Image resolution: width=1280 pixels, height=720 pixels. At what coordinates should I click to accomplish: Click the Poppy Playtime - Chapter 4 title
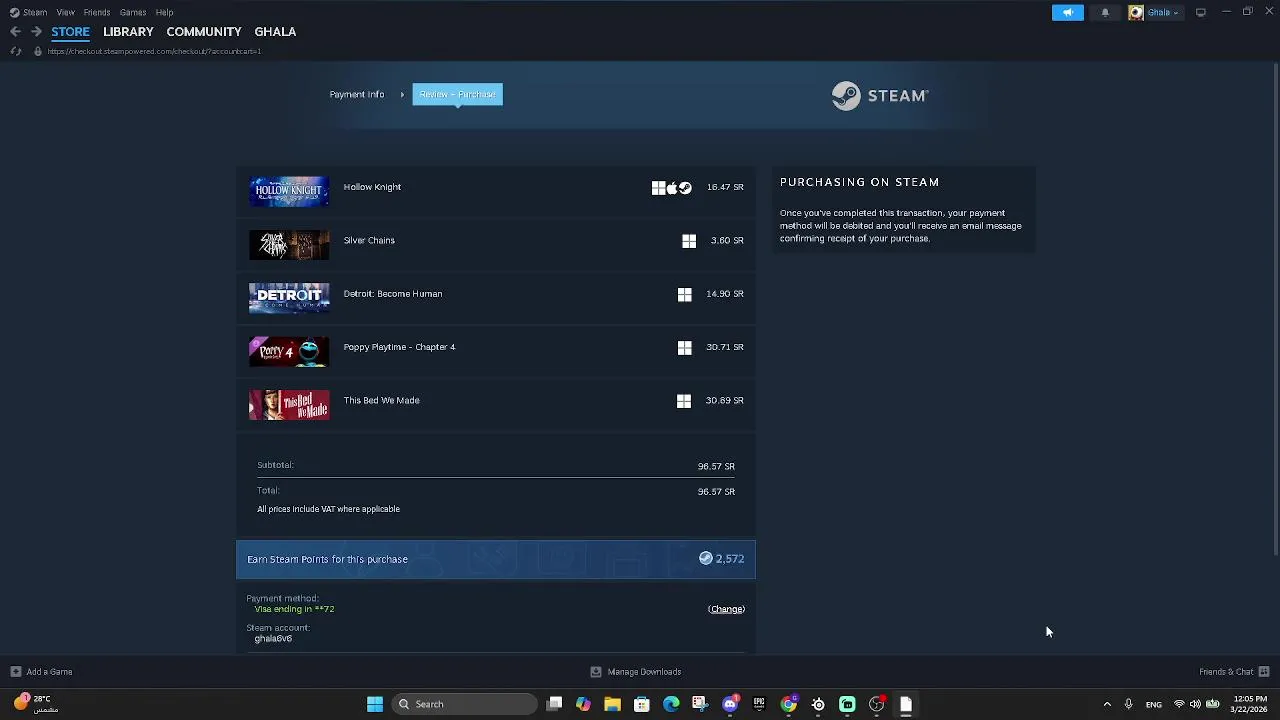399,347
